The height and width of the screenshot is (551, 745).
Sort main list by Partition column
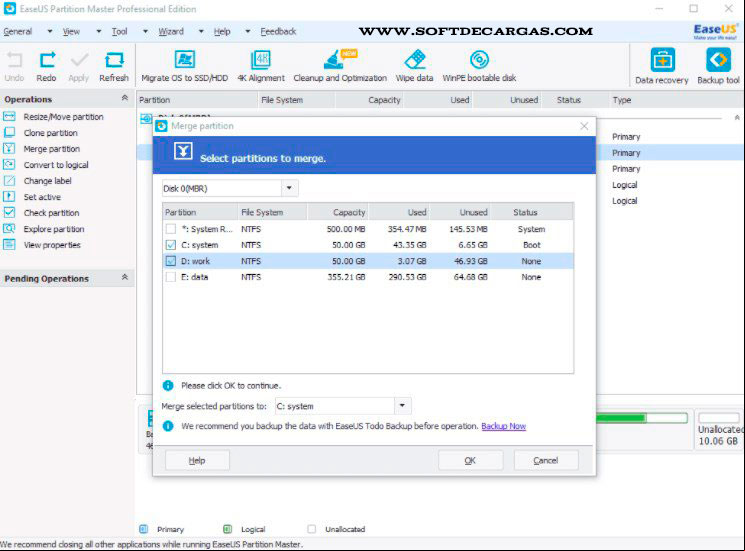[197, 100]
